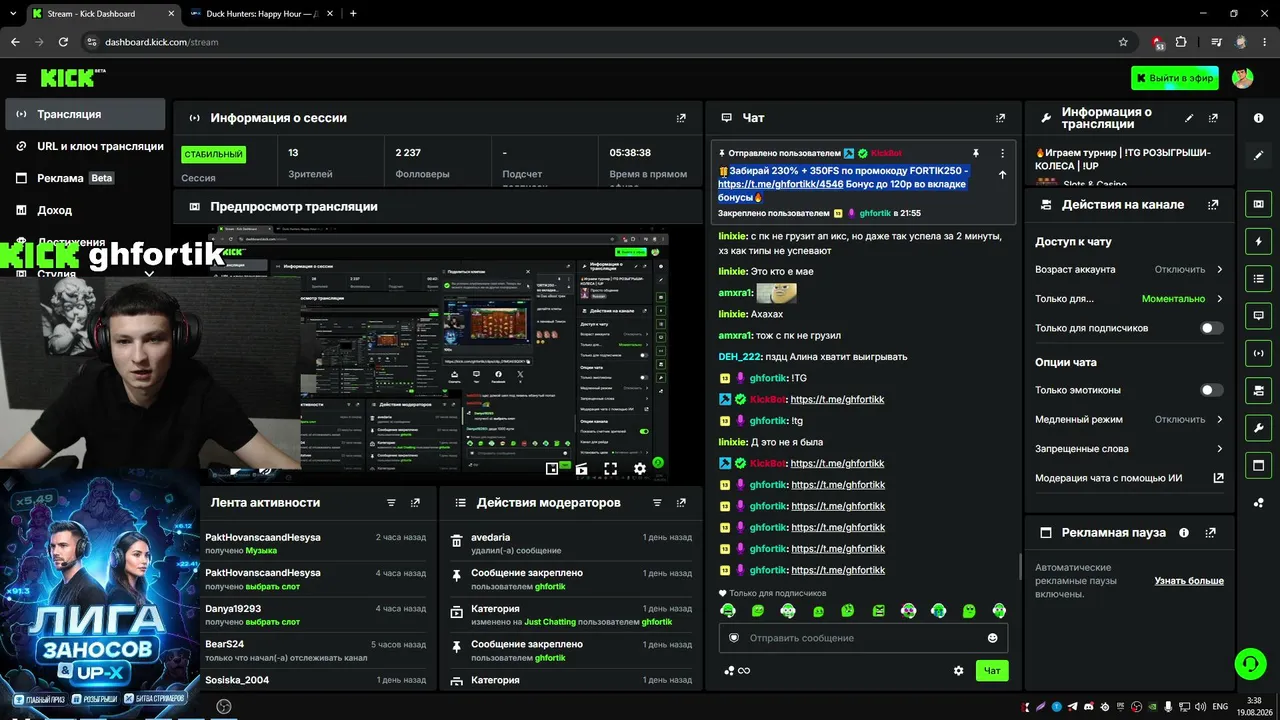Send message with the Чат button
The image size is (1280, 720).
click(992, 671)
